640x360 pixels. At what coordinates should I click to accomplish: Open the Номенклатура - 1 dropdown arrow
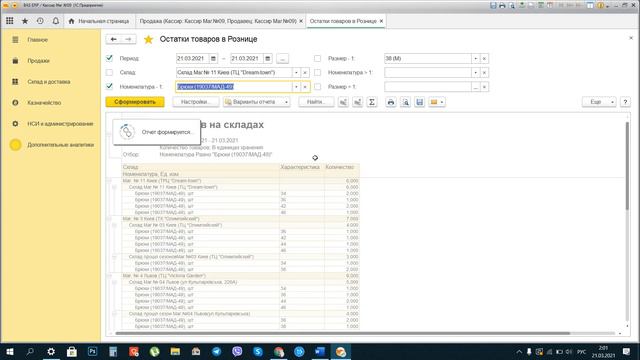tap(296, 87)
